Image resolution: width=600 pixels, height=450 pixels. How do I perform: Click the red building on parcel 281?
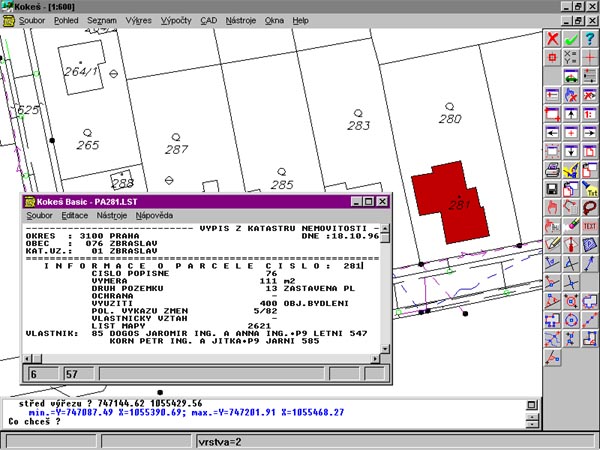point(447,193)
